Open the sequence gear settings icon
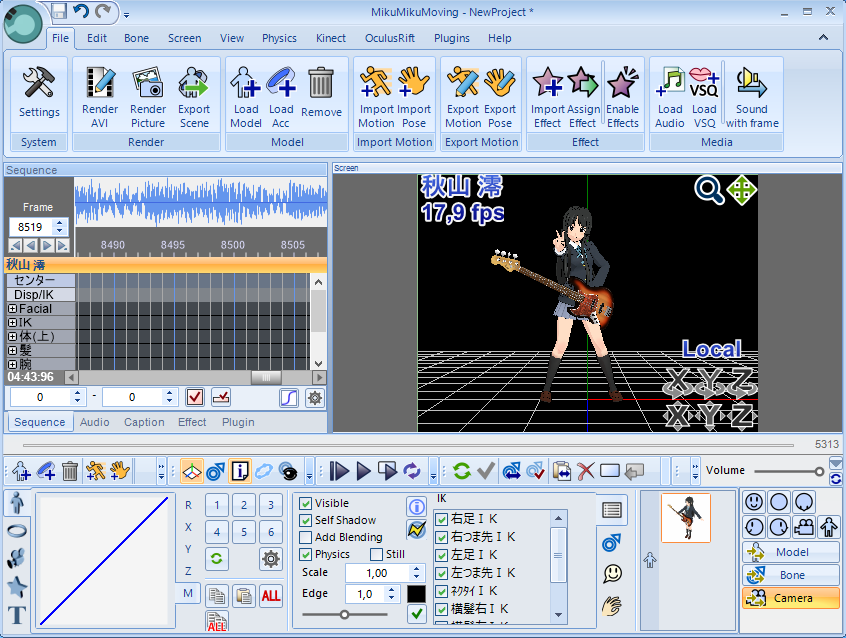 [315, 398]
